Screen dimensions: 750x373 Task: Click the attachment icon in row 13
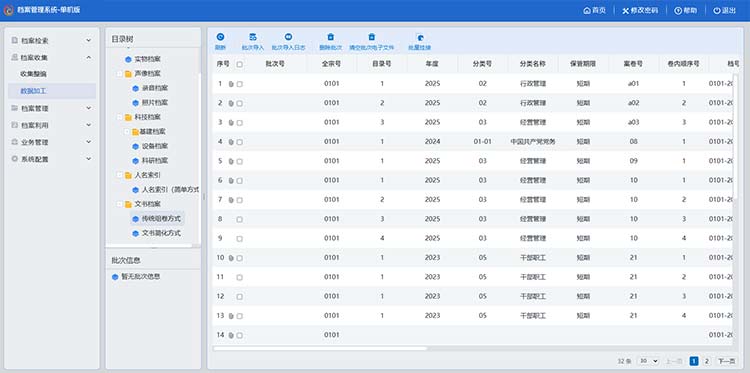point(231,316)
